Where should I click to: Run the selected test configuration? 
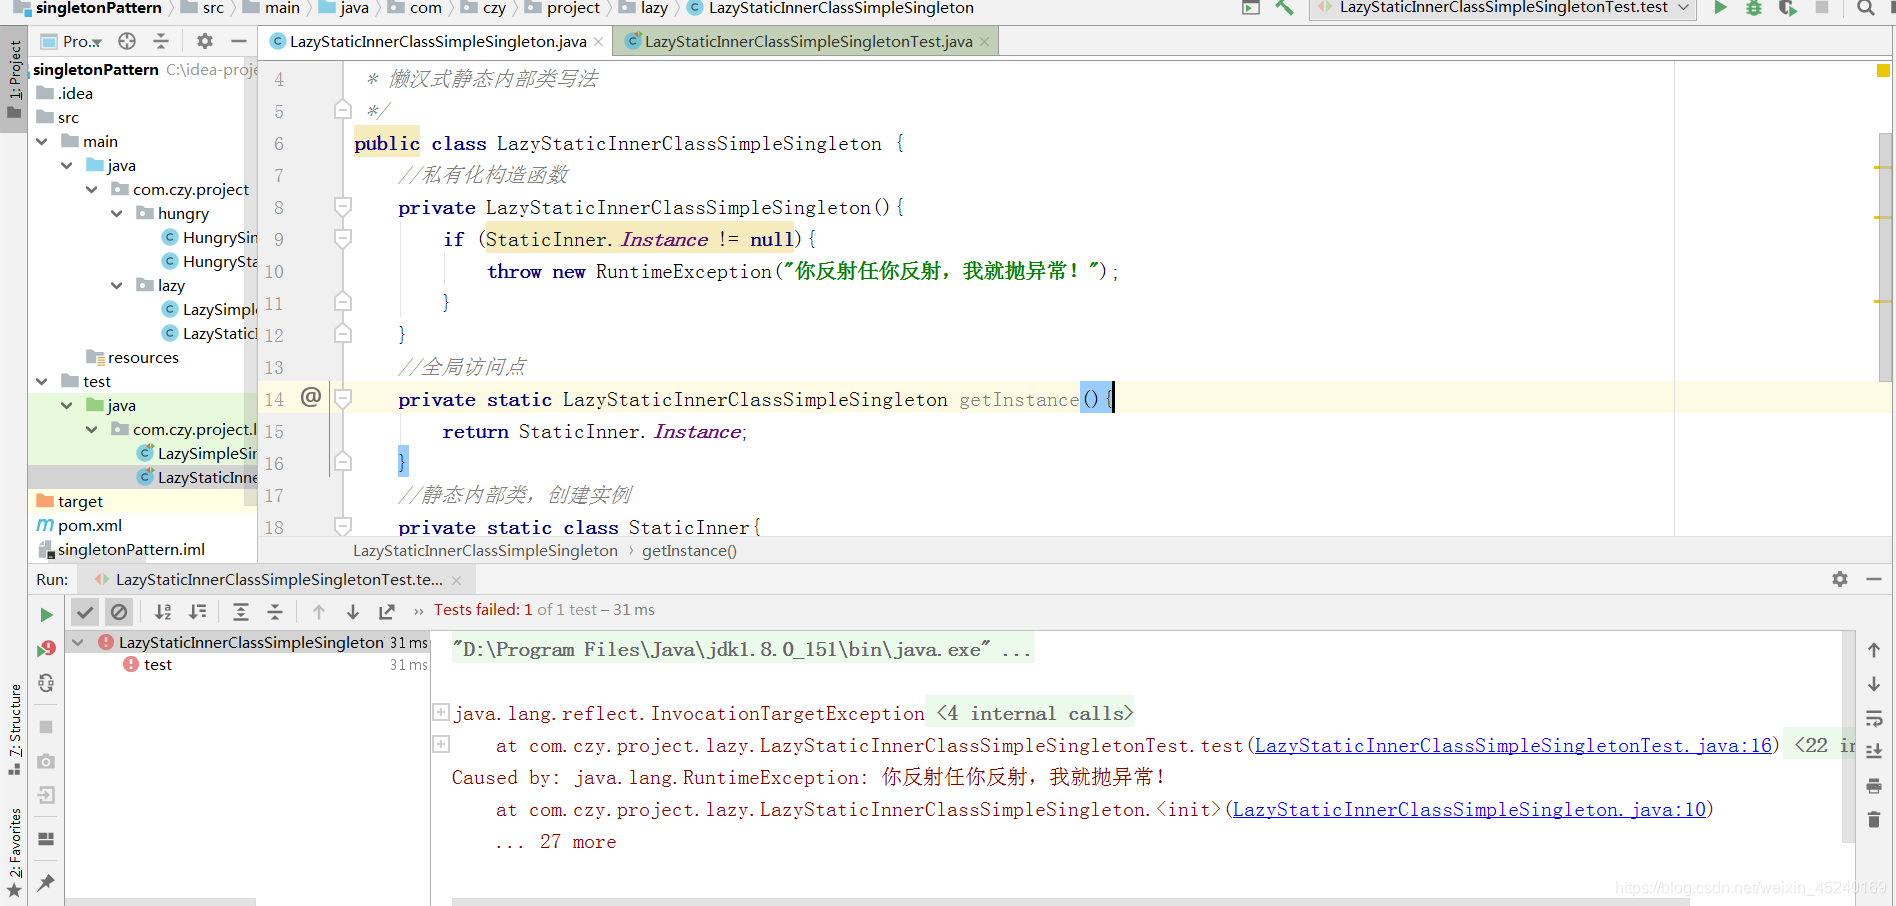(1720, 8)
